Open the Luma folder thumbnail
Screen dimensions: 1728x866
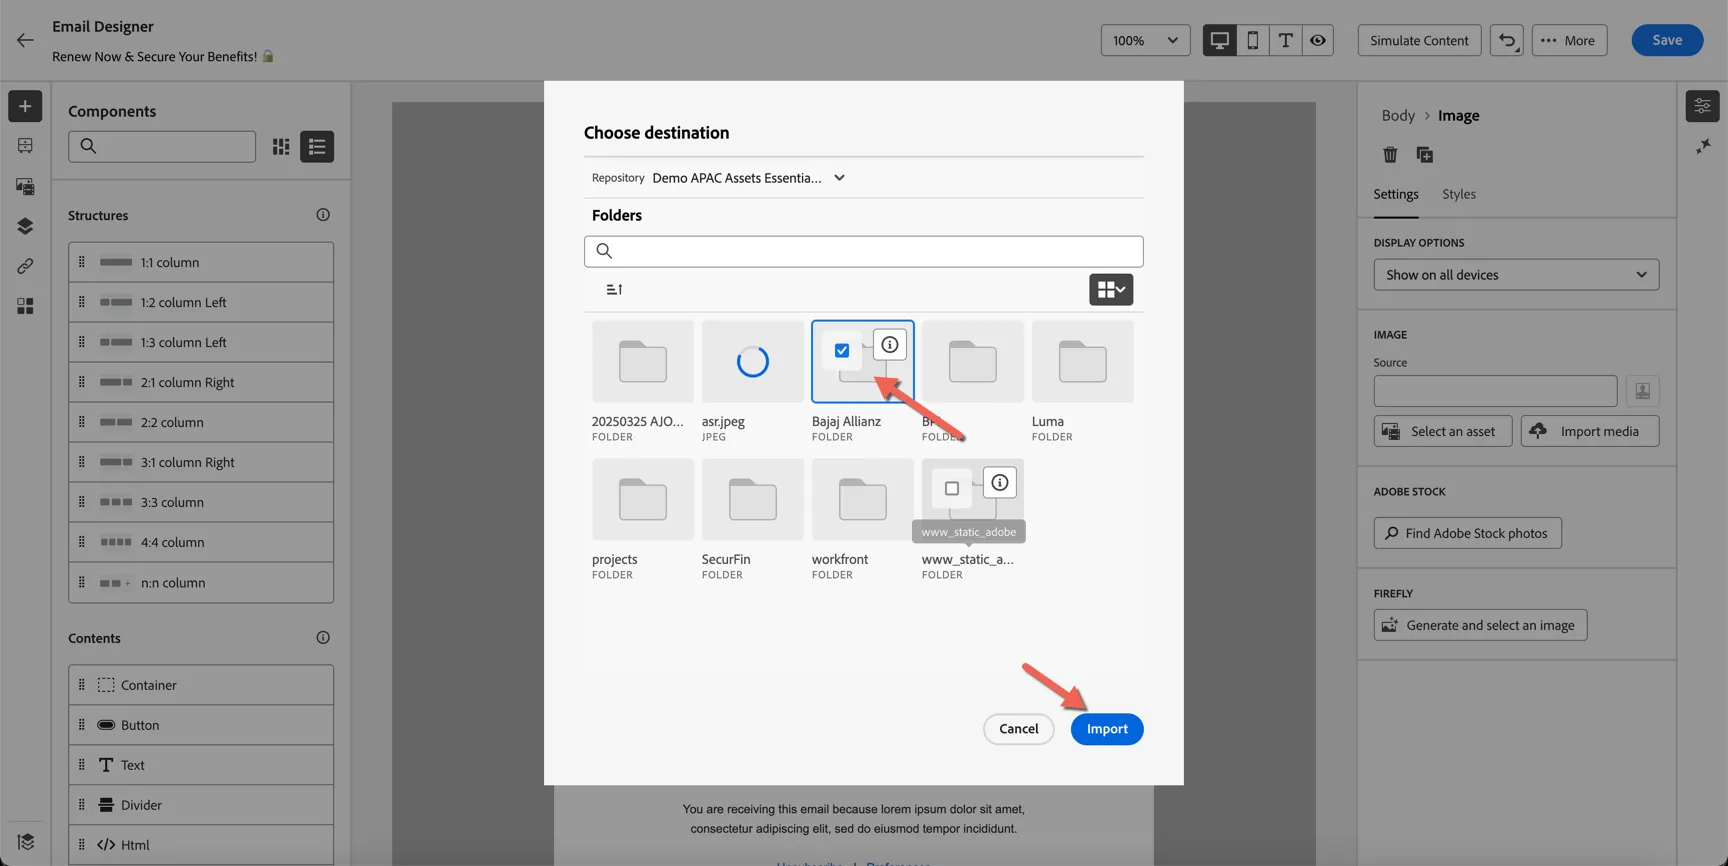click(1082, 362)
